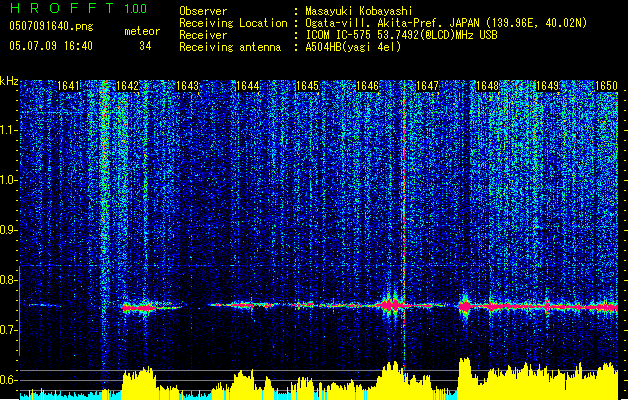Click the HROFFT title text
The image size is (629, 400).
[62, 8]
